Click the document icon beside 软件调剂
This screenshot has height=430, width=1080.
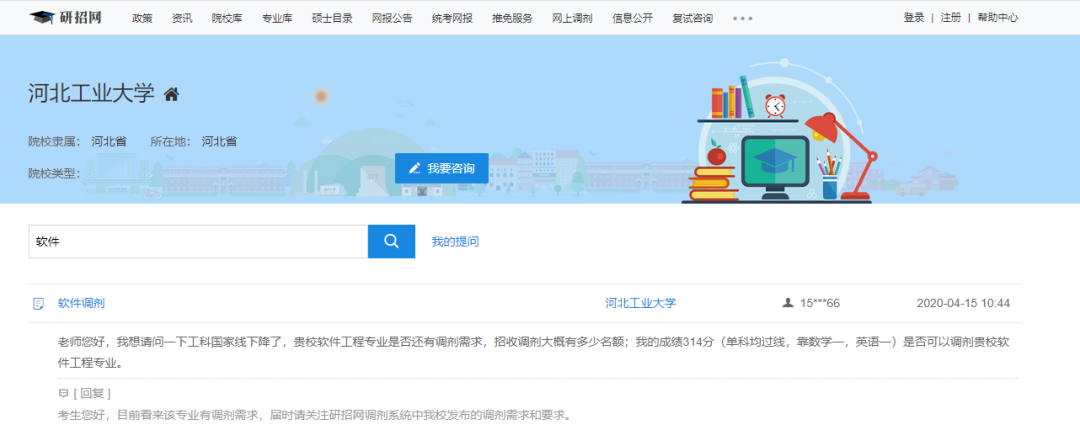click(x=39, y=304)
